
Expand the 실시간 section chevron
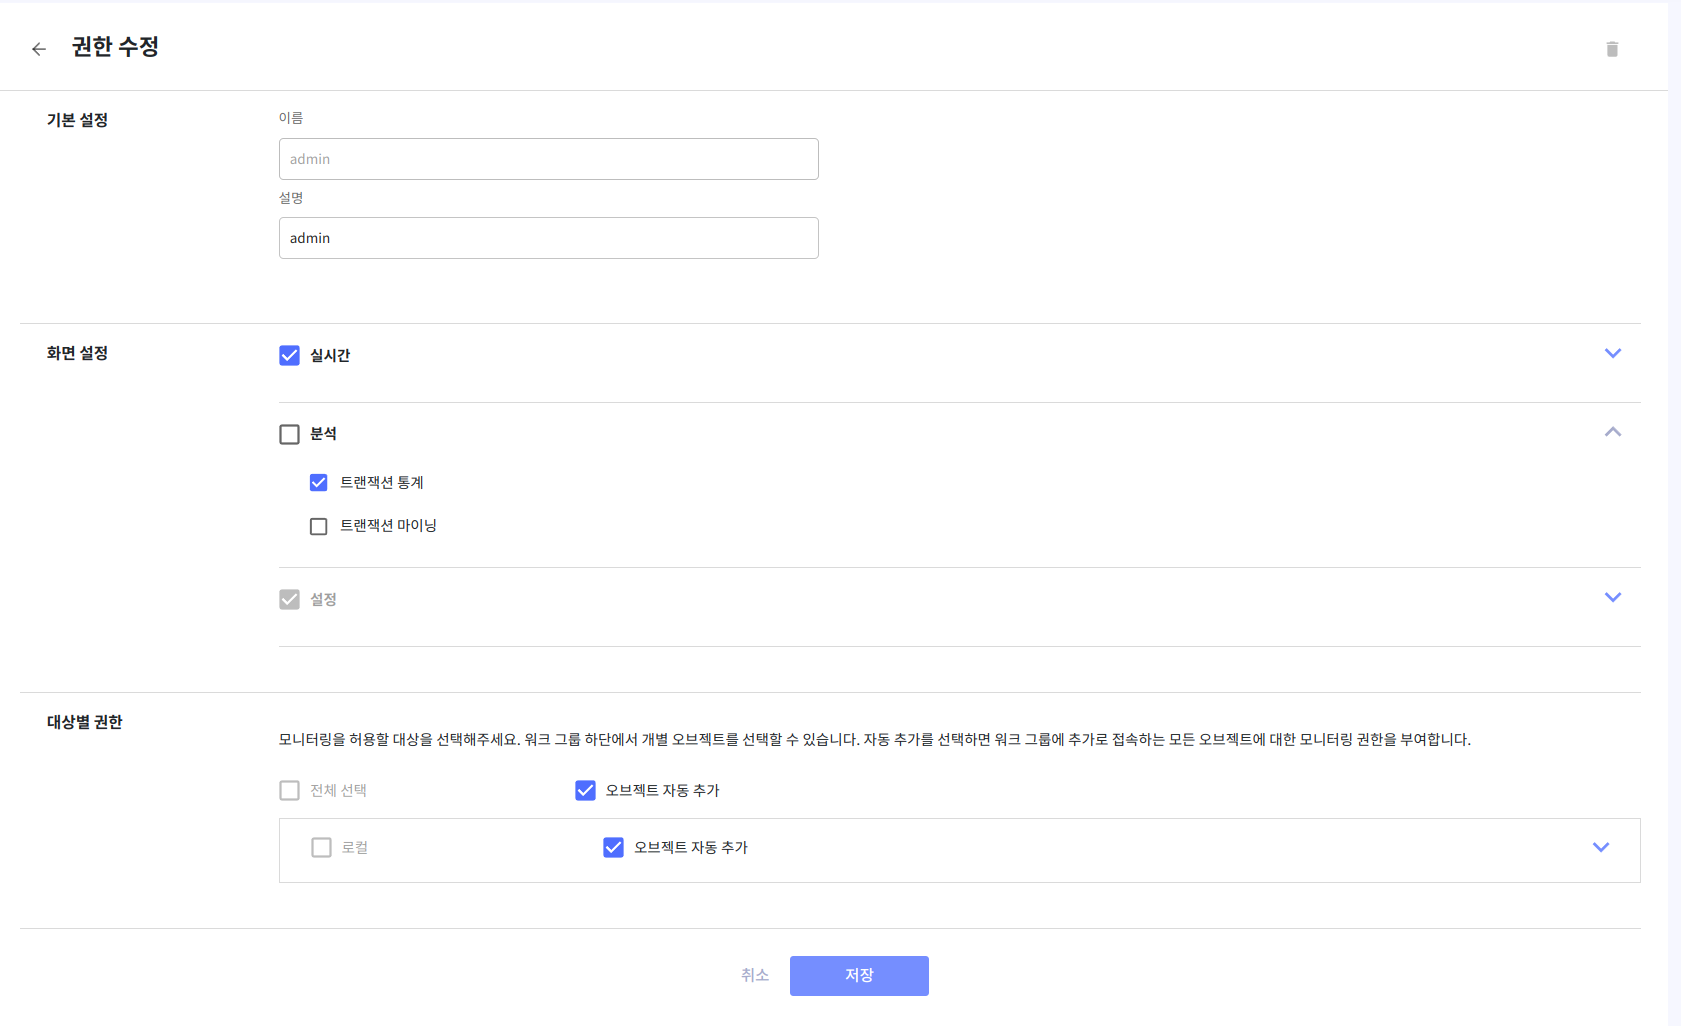pos(1612,353)
